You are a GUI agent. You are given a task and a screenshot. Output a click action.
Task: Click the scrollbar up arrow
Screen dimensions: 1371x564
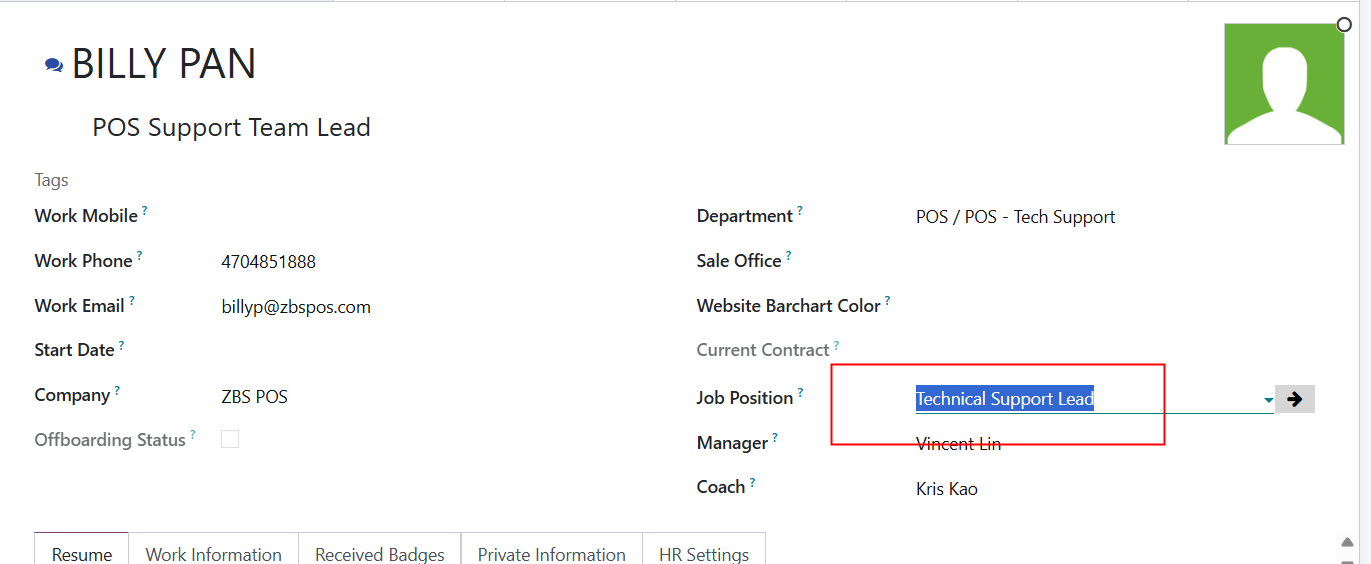(x=1347, y=542)
